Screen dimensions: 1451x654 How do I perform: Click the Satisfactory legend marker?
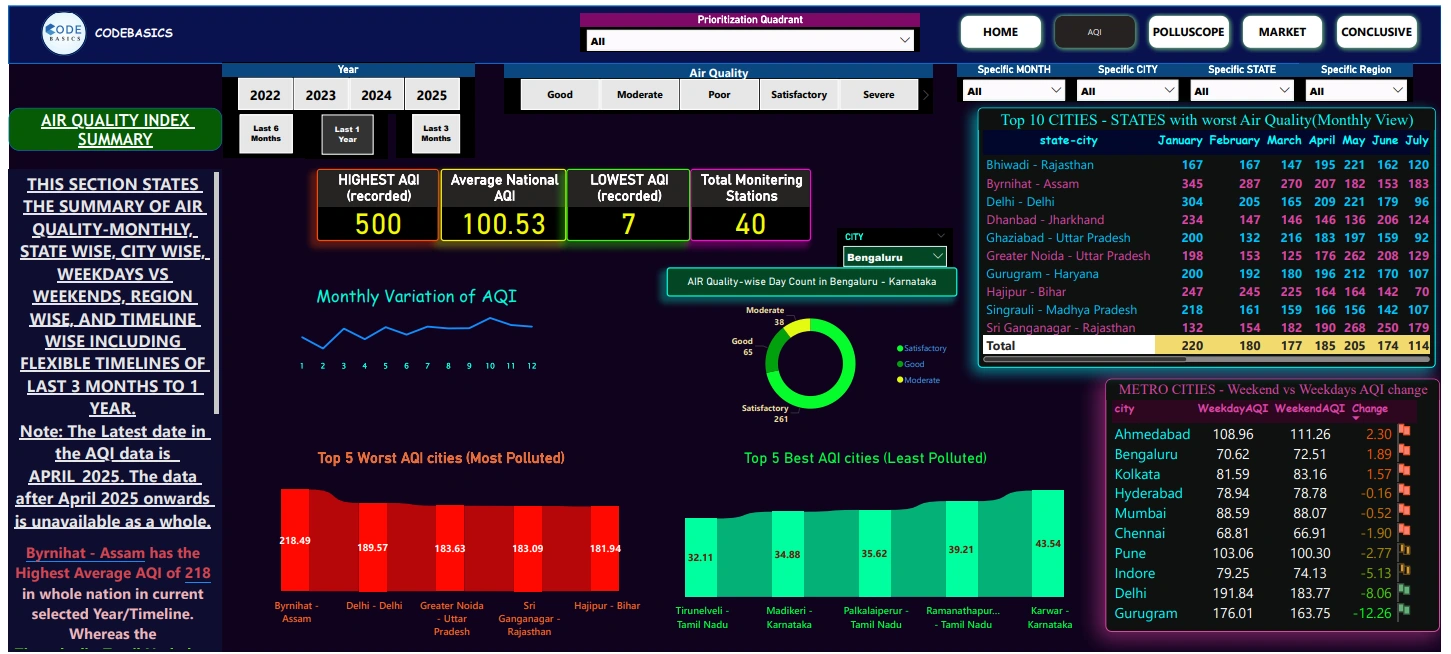click(x=899, y=348)
